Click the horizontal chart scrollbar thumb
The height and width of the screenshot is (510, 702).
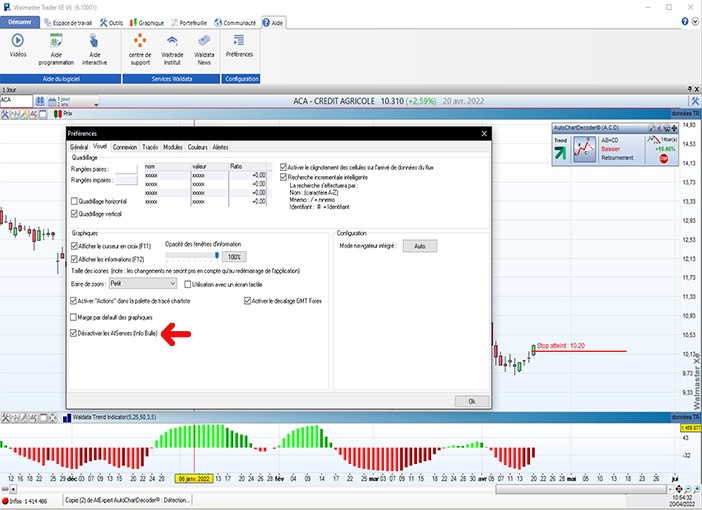point(582,489)
